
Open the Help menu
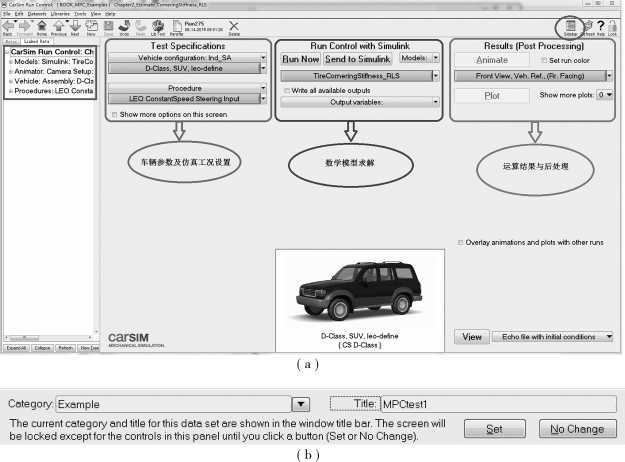[x=110, y=14]
